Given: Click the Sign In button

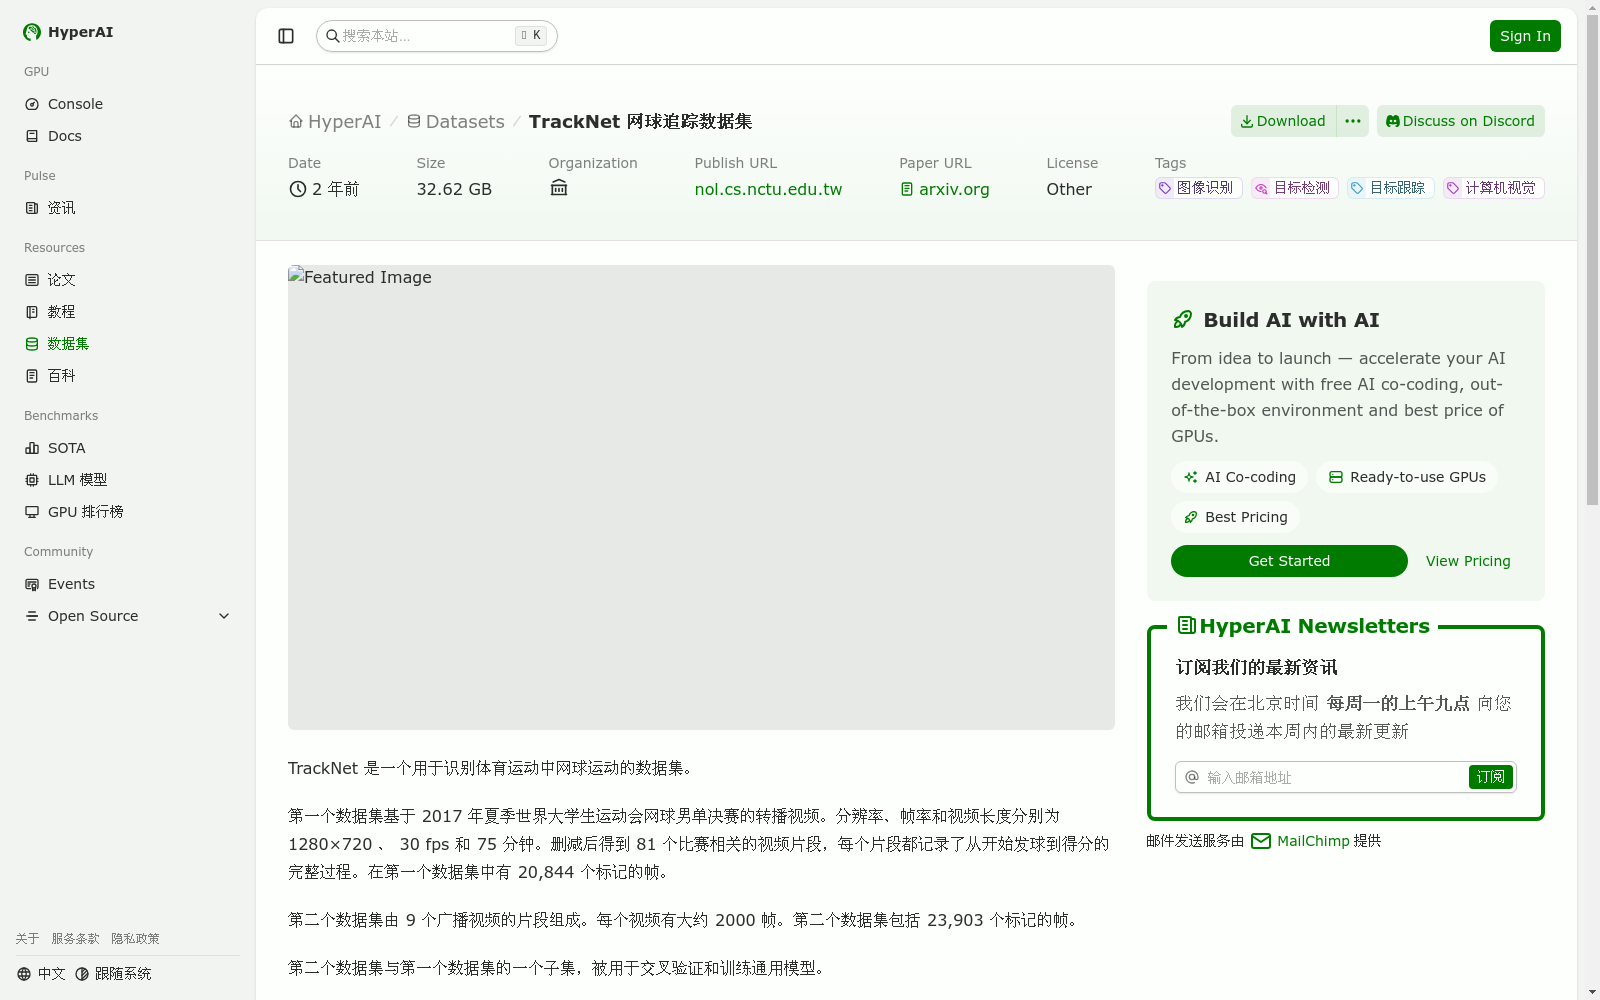Looking at the screenshot, I should (x=1525, y=36).
